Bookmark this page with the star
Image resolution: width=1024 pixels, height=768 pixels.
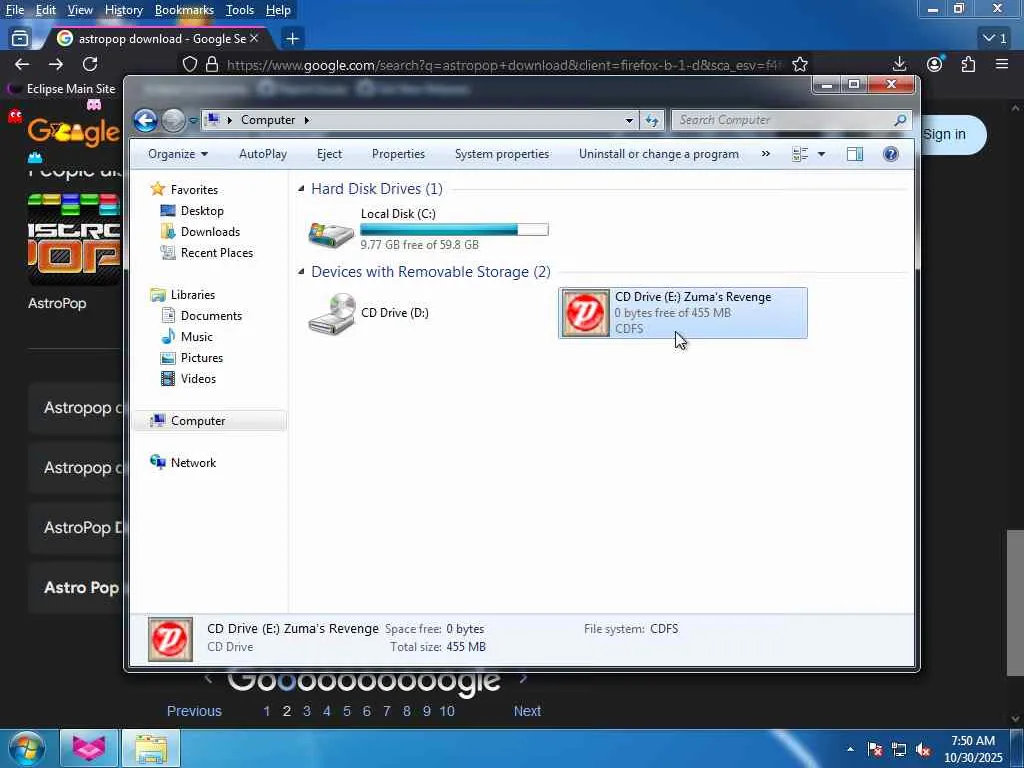800,64
